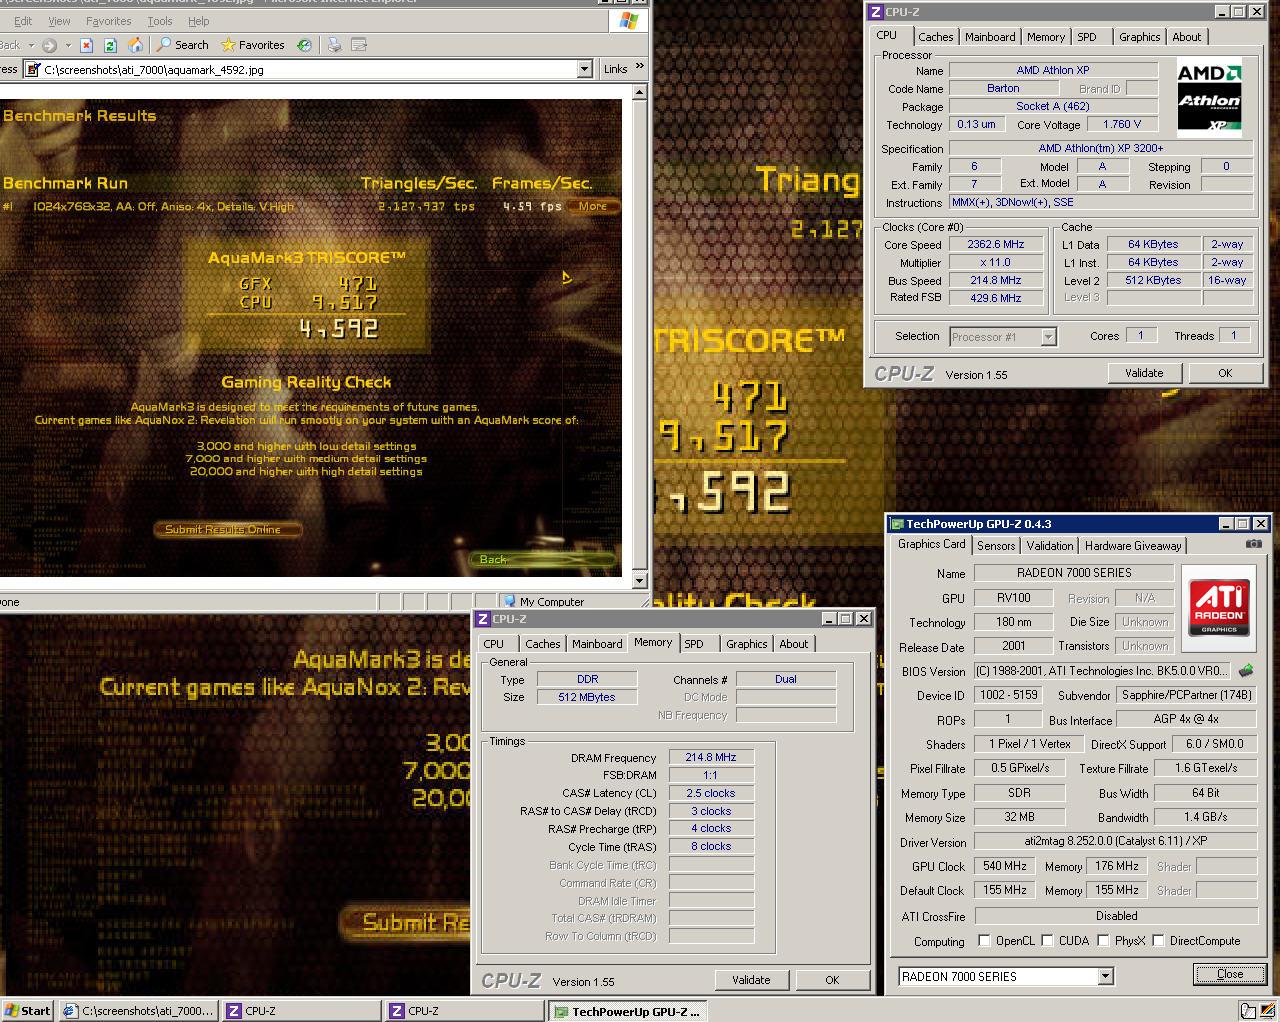Click the GPU-Z title bar icon
Viewport: 1280px width, 1022px height.
click(x=896, y=524)
